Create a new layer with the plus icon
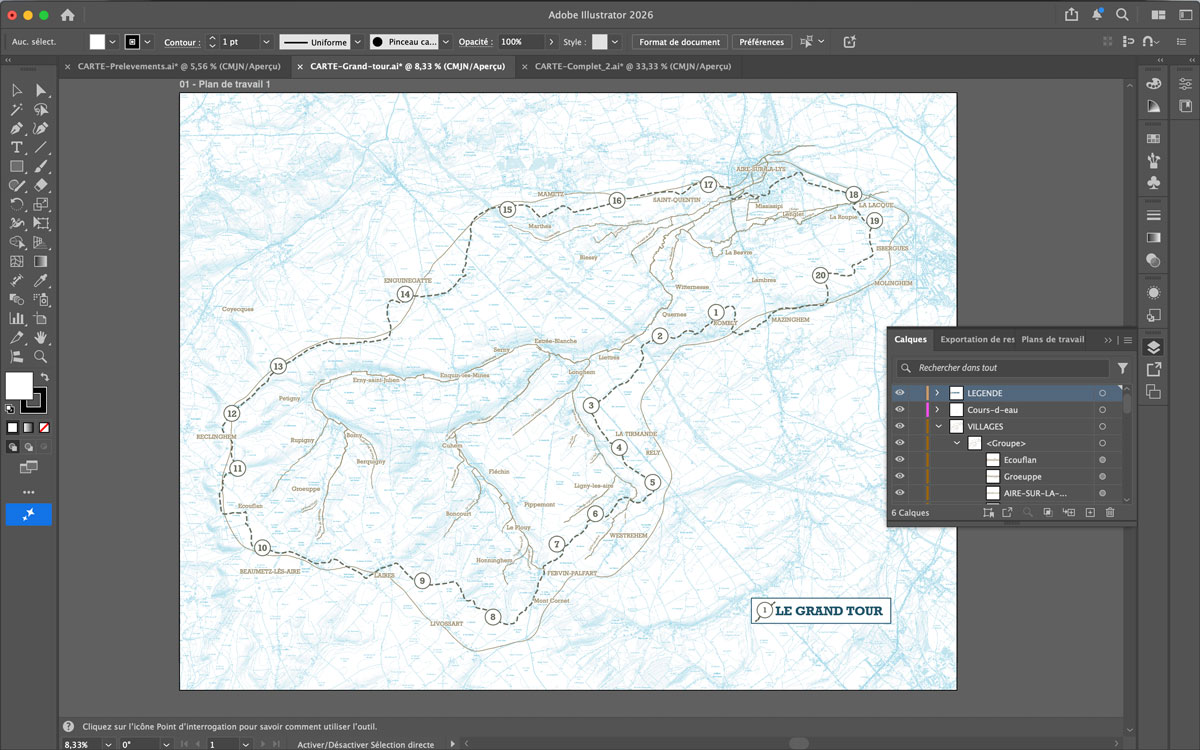Screen dimensions: 1200x750 pos(1090,513)
